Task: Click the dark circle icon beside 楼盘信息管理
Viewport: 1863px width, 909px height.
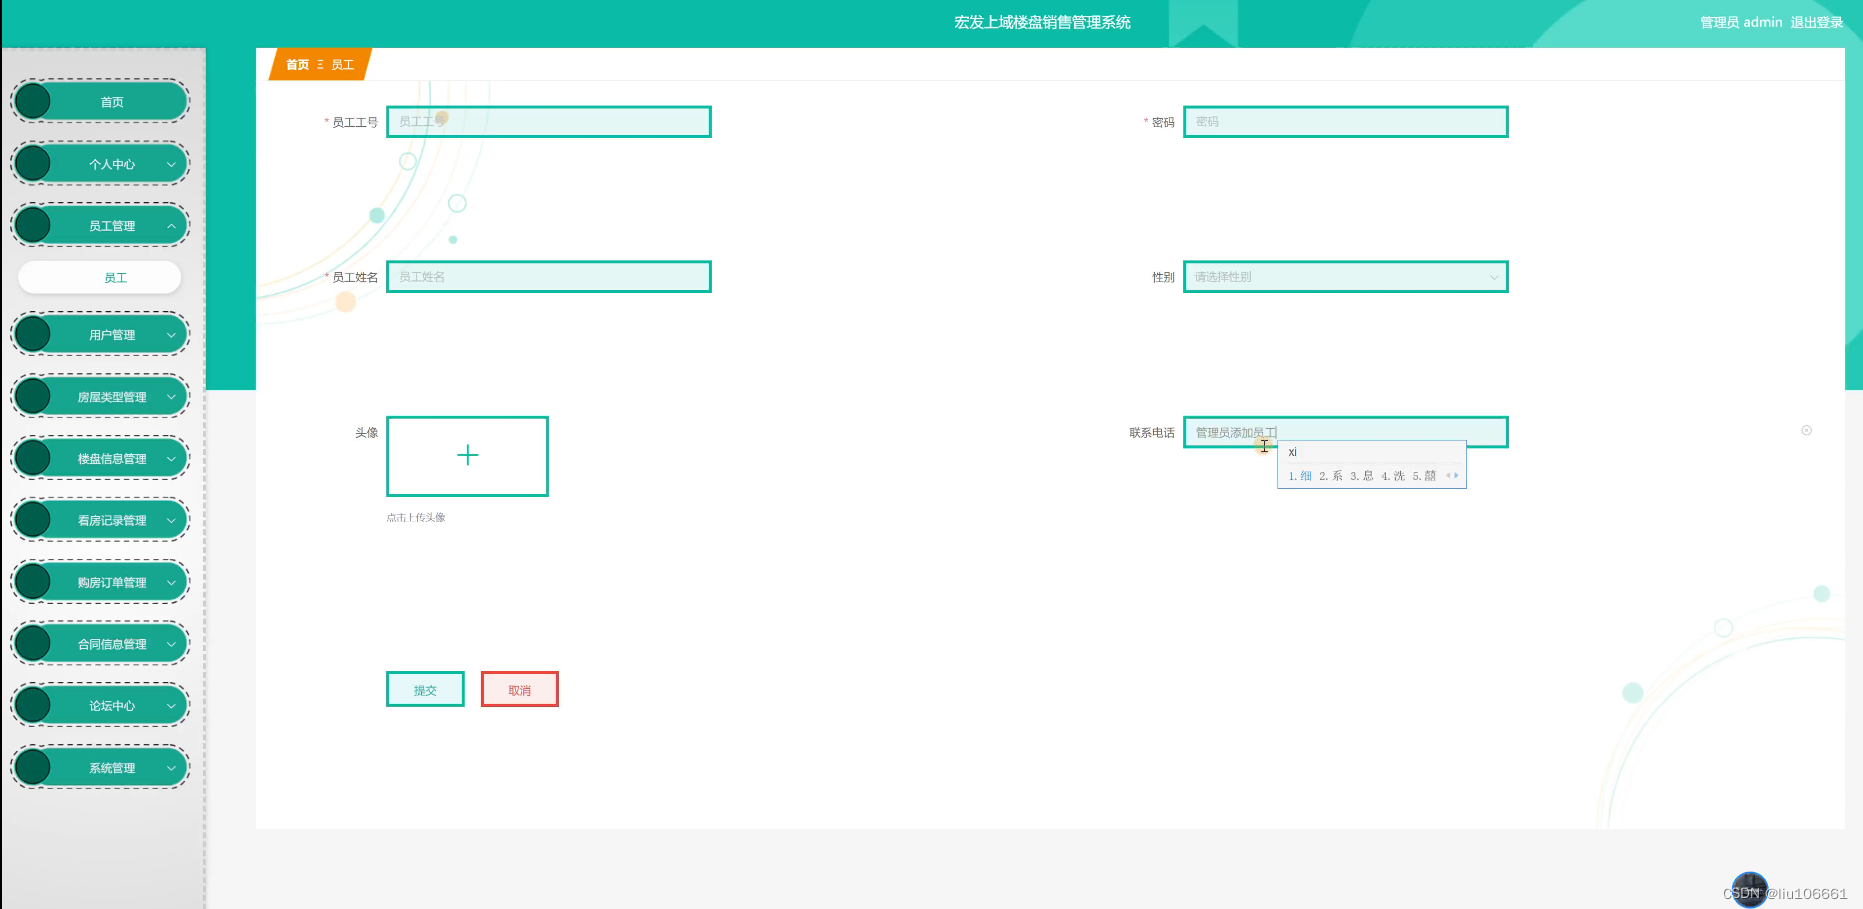Action: (x=33, y=459)
